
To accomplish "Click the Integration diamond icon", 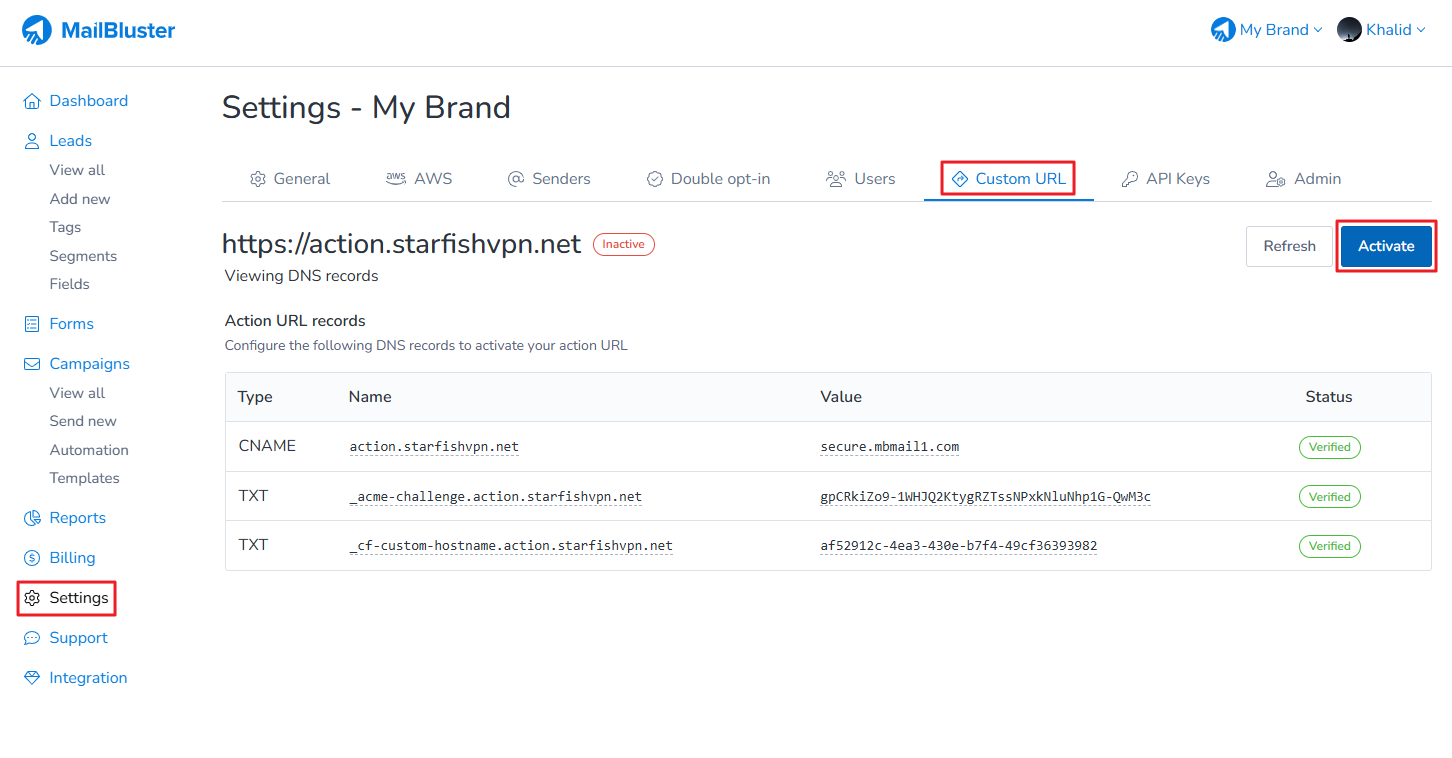I will click(32, 678).
